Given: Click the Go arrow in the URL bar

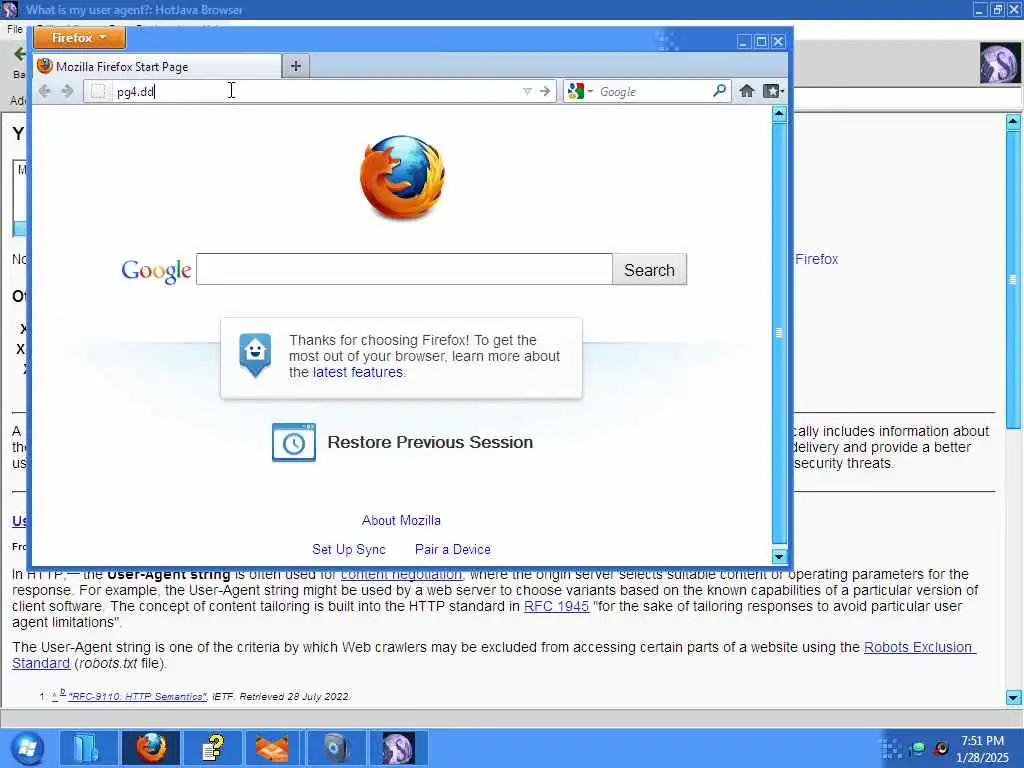Looking at the screenshot, I should click(545, 91).
